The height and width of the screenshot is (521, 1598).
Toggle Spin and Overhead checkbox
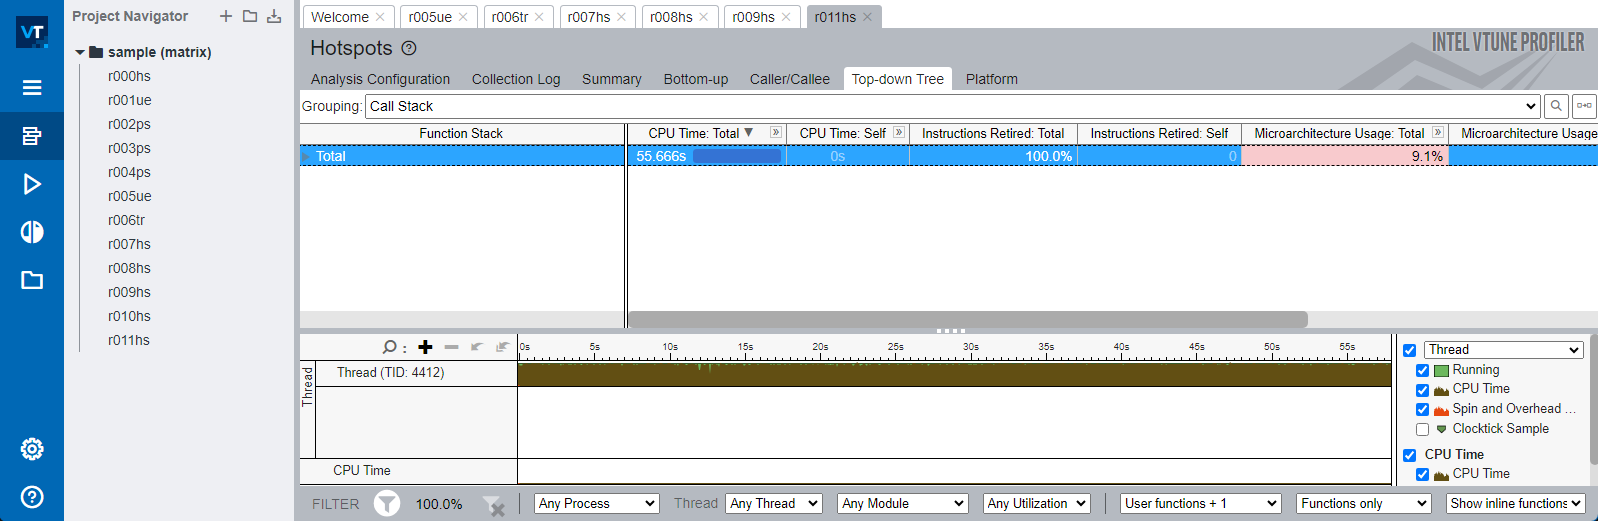[1422, 409]
